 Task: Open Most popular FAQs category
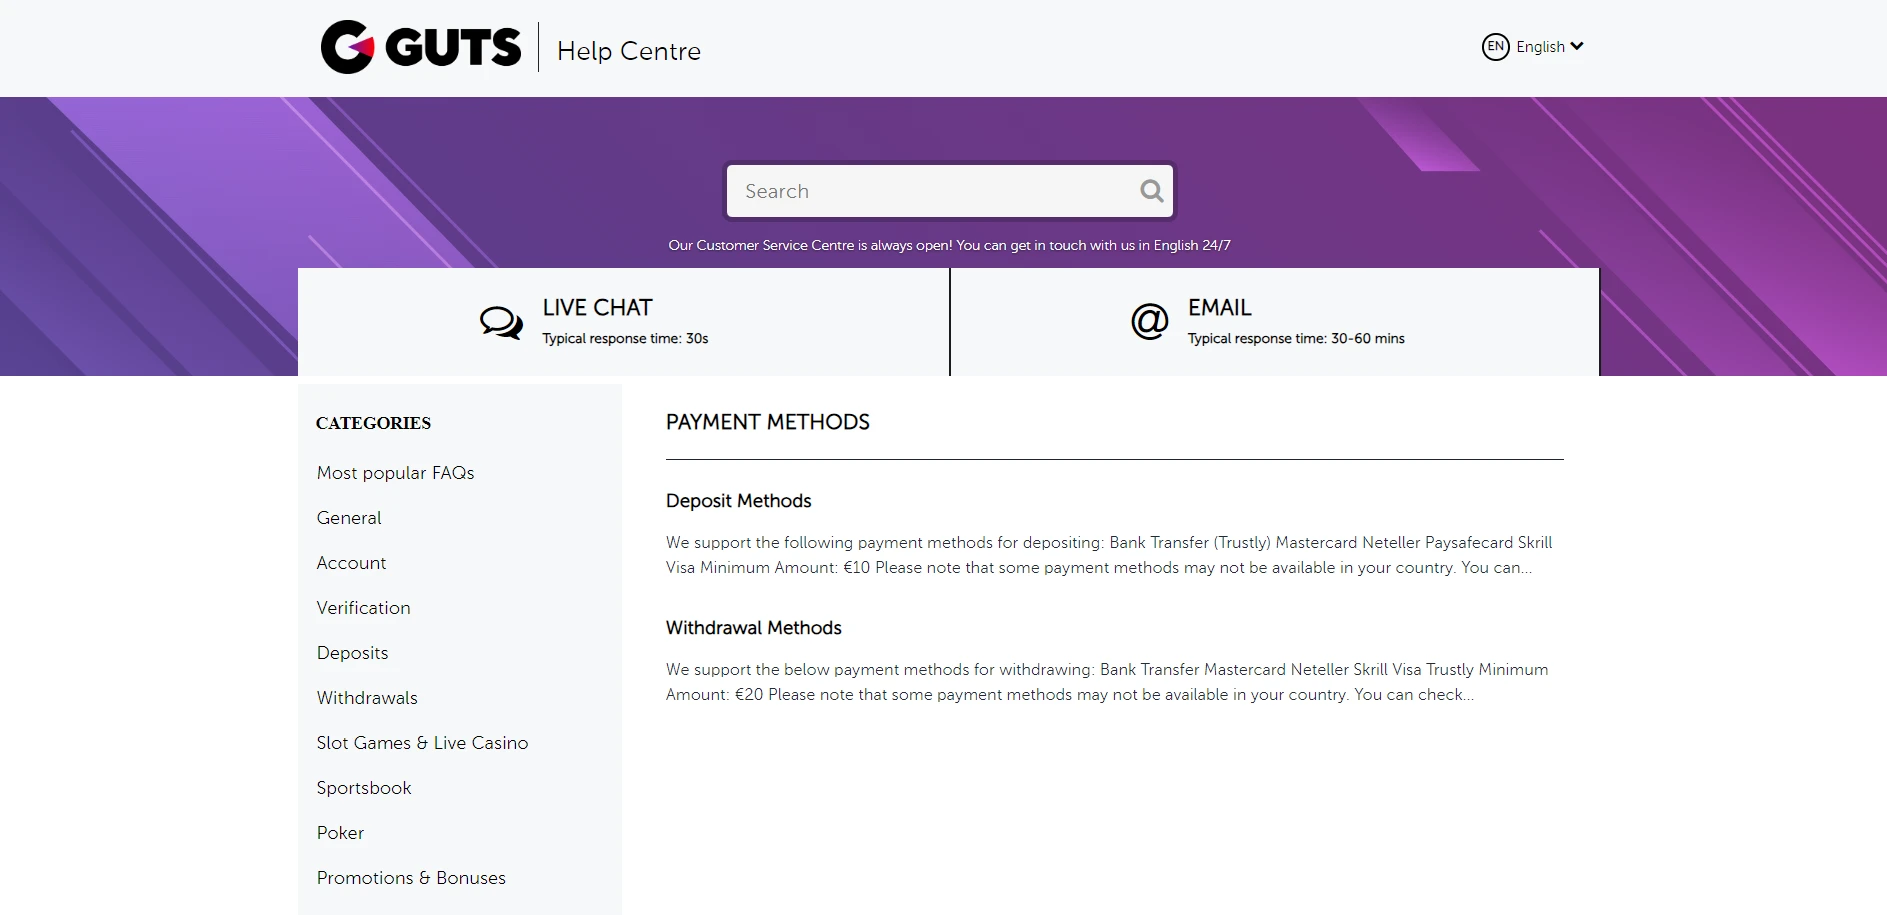tap(396, 473)
